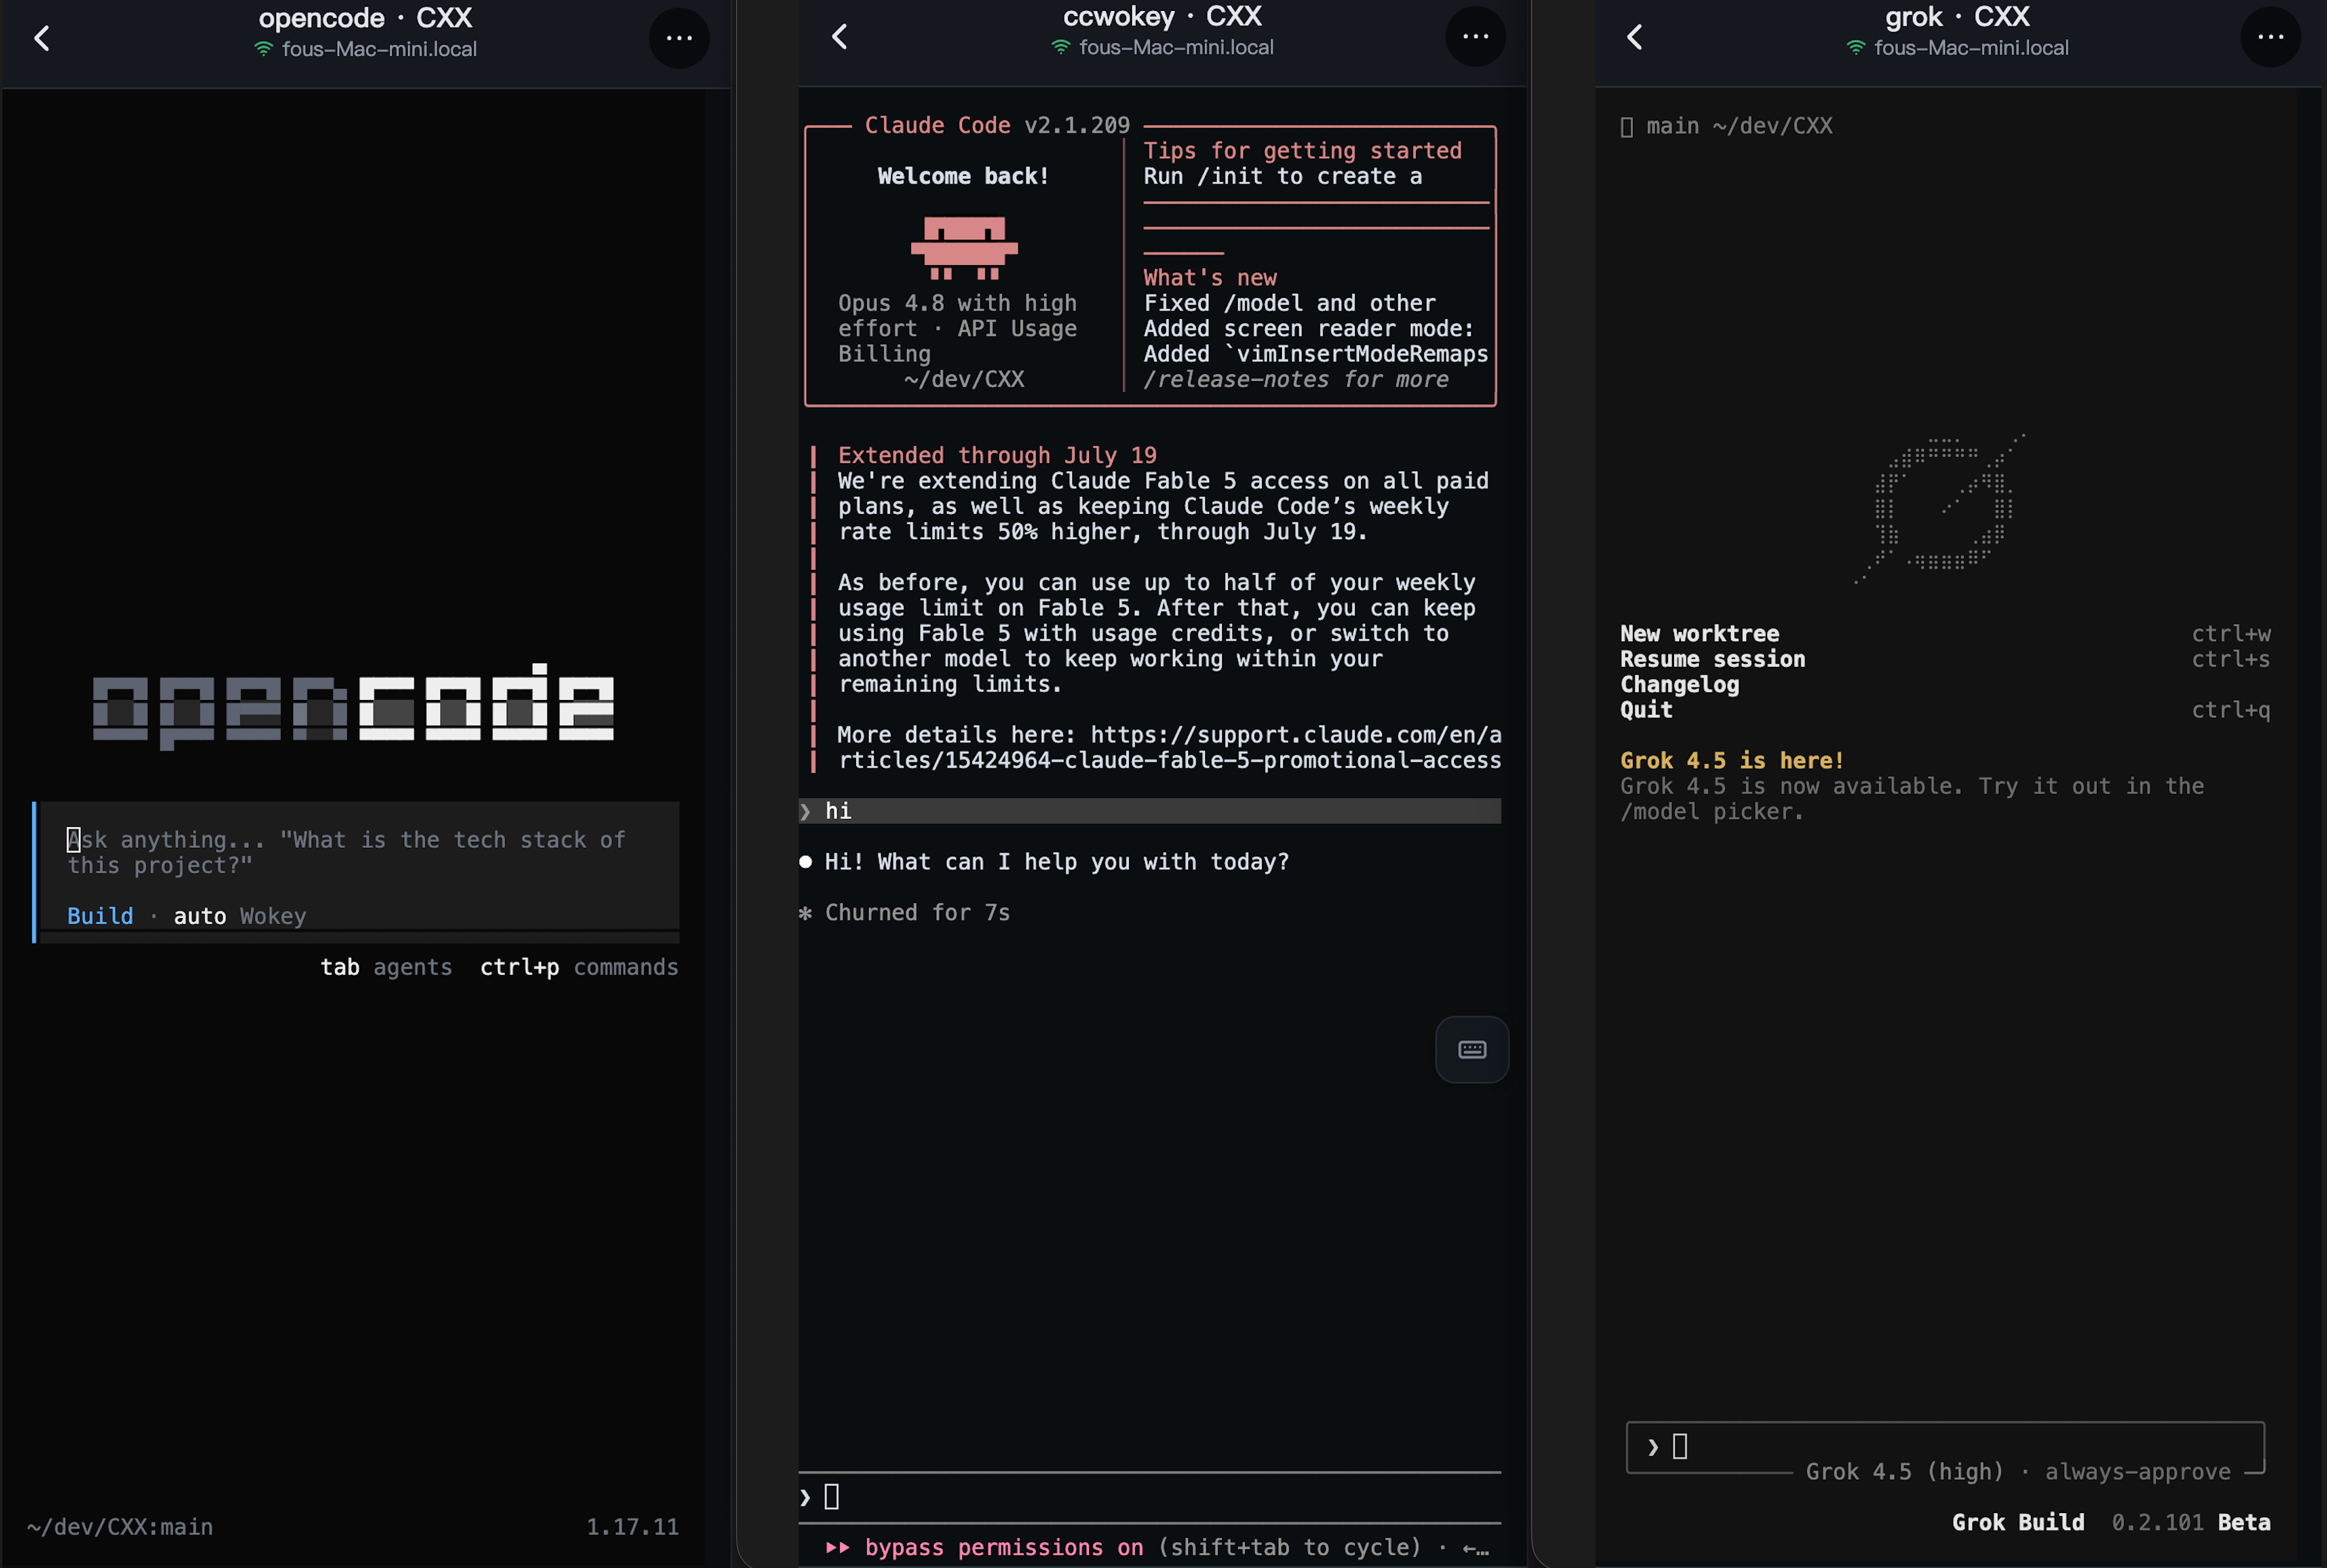Choose Quit in grok menu
The width and height of the screenshot is (2327, 1568).
pyautogui.click(x=1646, y=710)
